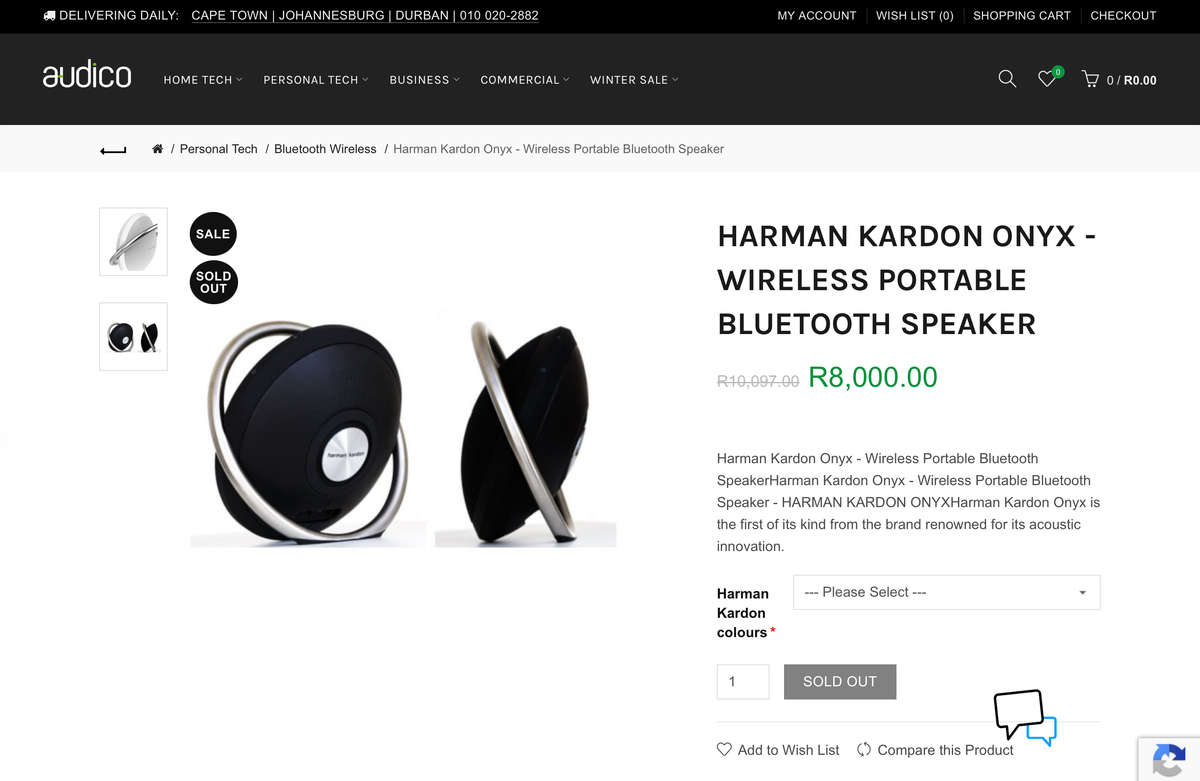Click the heart icon beside Add to Wish List
The height and width of the screenshot is (781, 1200).
723,749
